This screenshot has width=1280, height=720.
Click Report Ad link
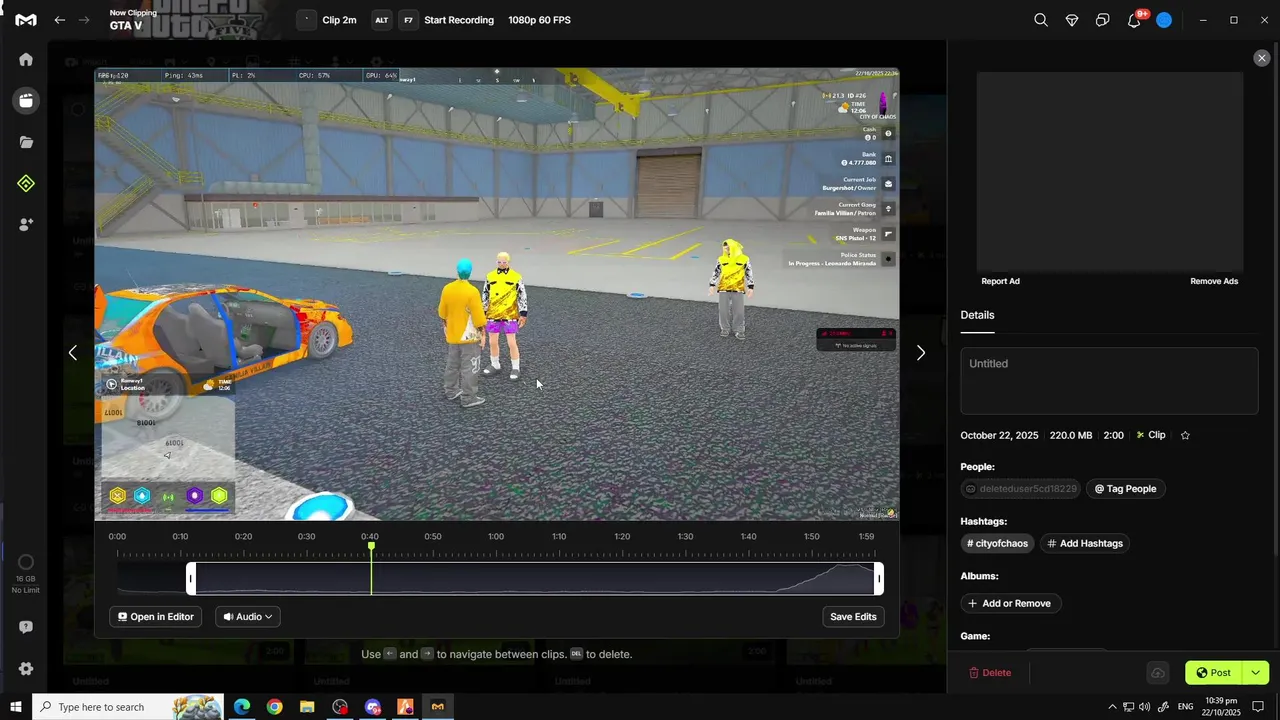click(1000, 281)
